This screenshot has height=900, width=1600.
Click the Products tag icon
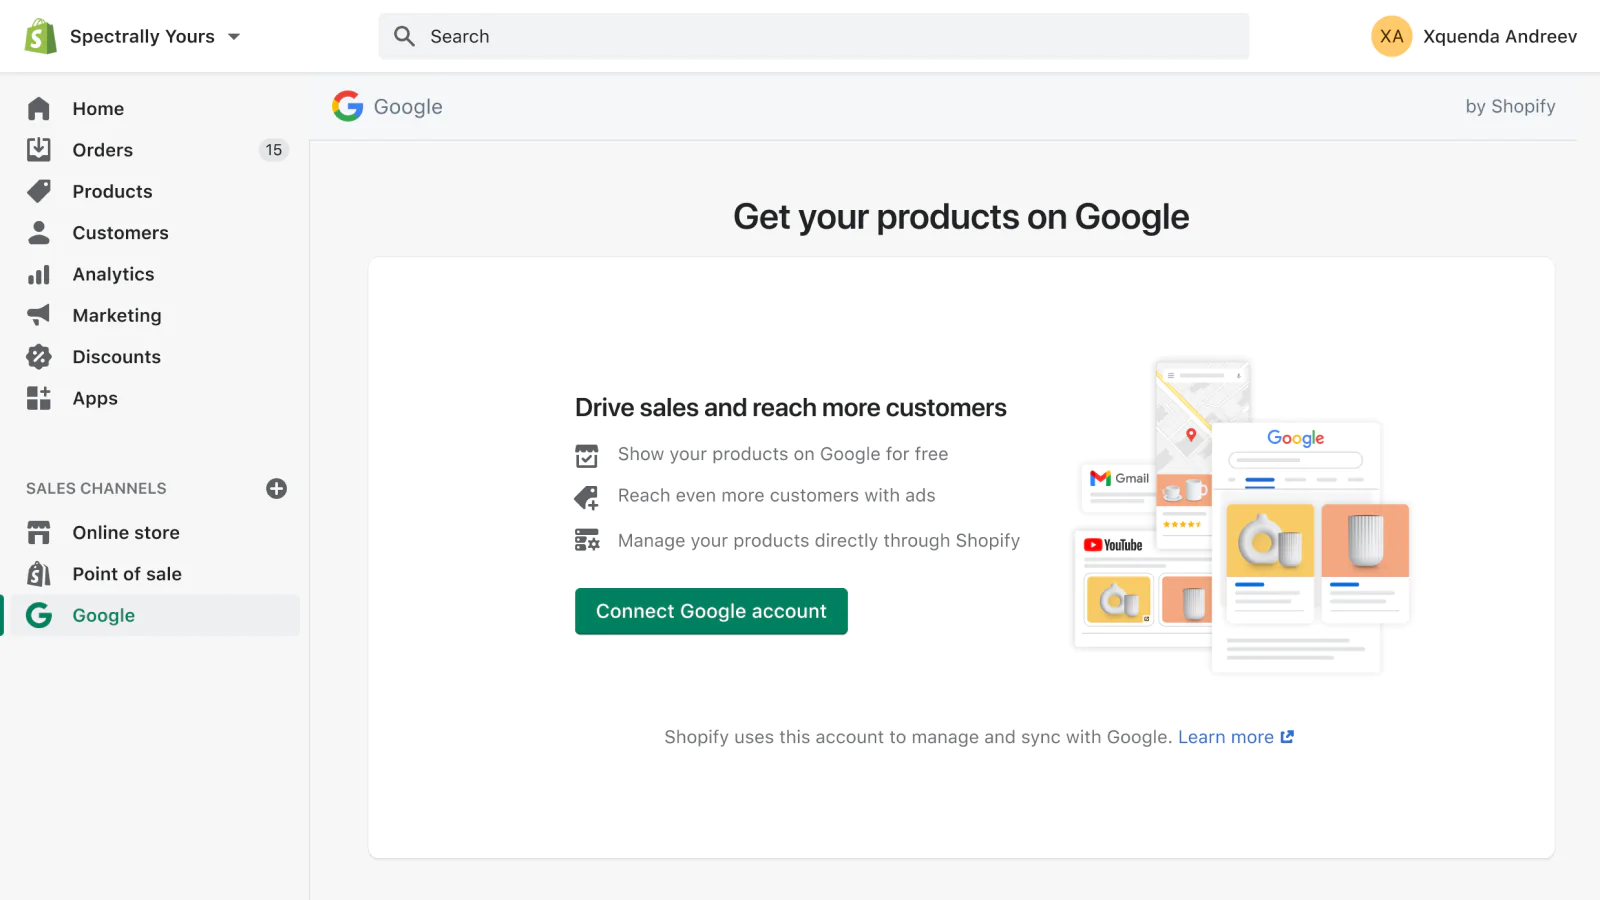pyautogui.click(x=39, y=191)
